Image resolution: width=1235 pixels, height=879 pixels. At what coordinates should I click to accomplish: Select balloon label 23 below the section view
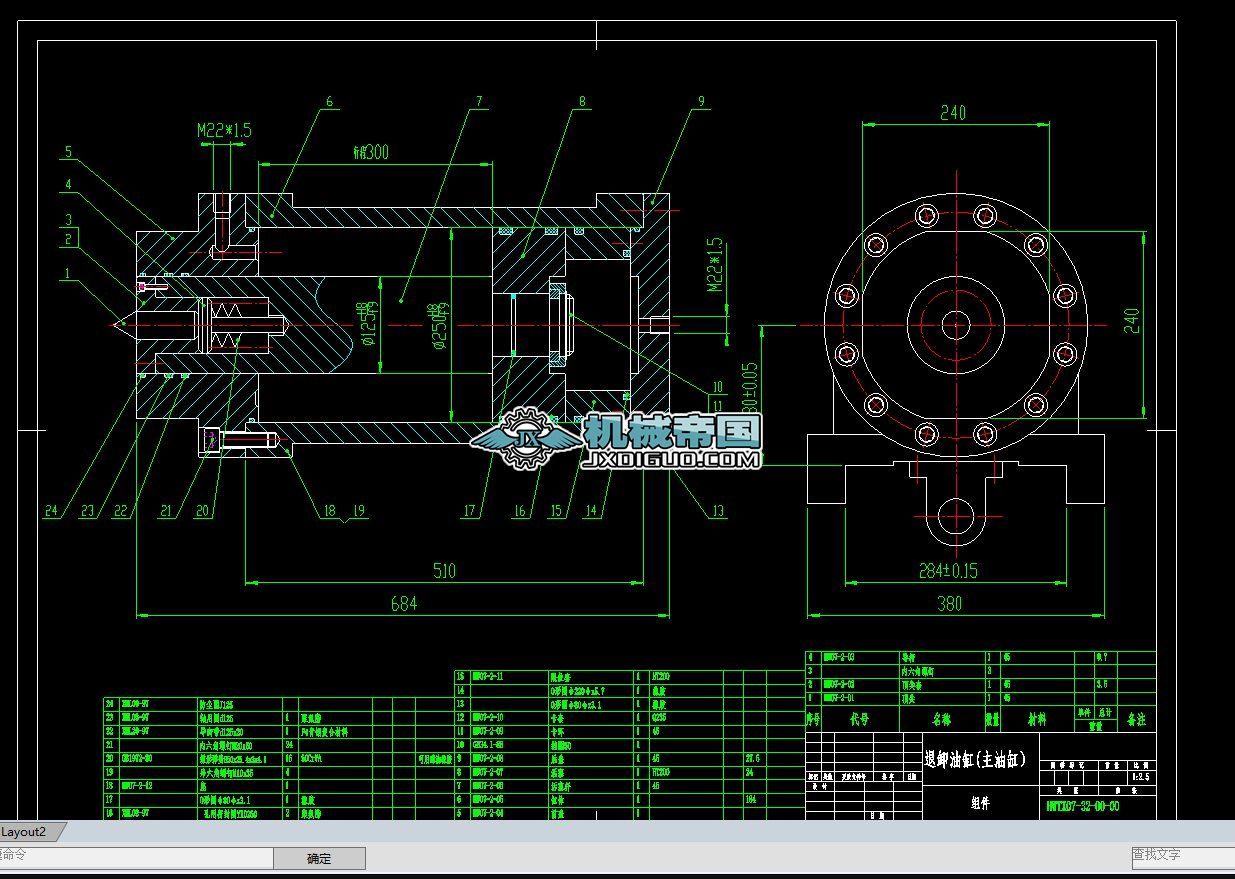pyautogui.click(x=87, y=511)
